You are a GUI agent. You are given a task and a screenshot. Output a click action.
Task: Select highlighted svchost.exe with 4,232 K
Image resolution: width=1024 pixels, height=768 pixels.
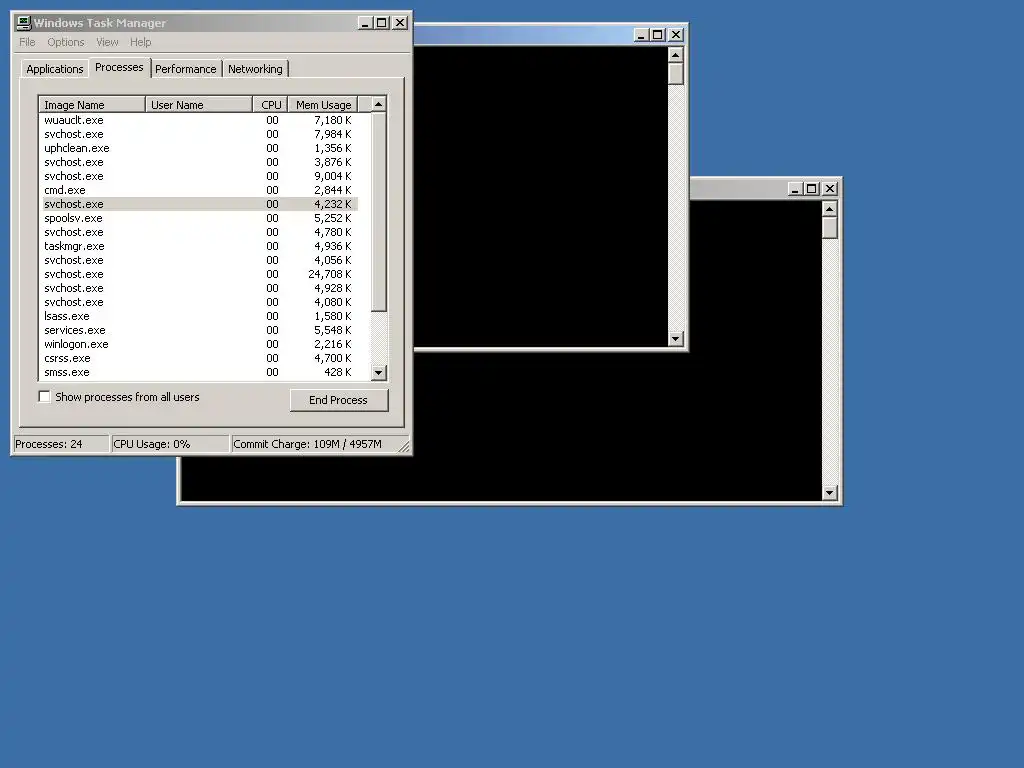[200, 204]
